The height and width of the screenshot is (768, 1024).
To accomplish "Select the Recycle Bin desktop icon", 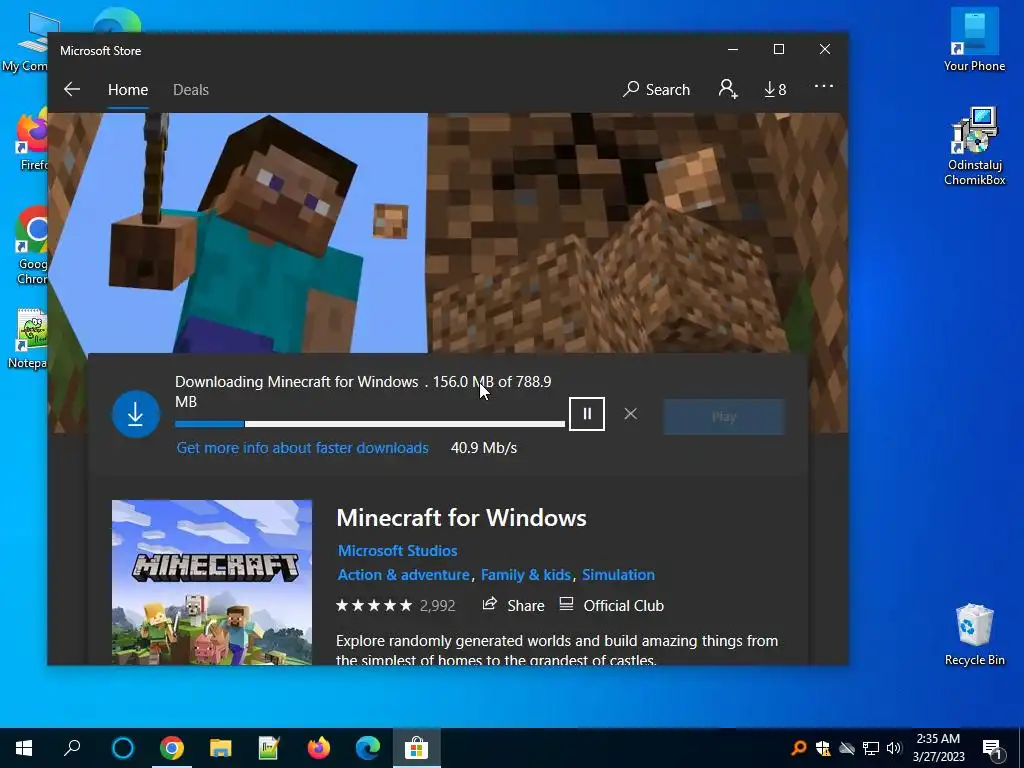I will click(x=974, y=635).
